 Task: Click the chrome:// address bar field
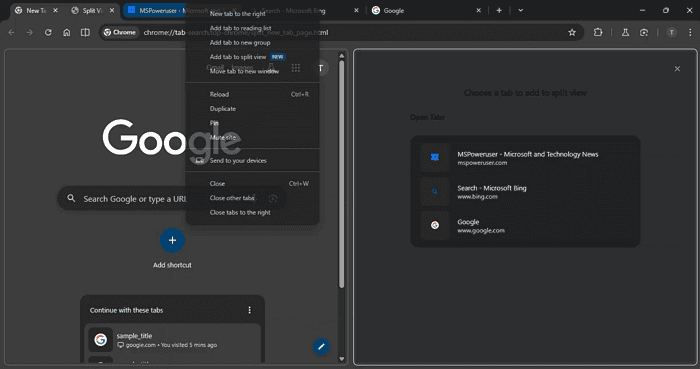click(x=342, y=32)
